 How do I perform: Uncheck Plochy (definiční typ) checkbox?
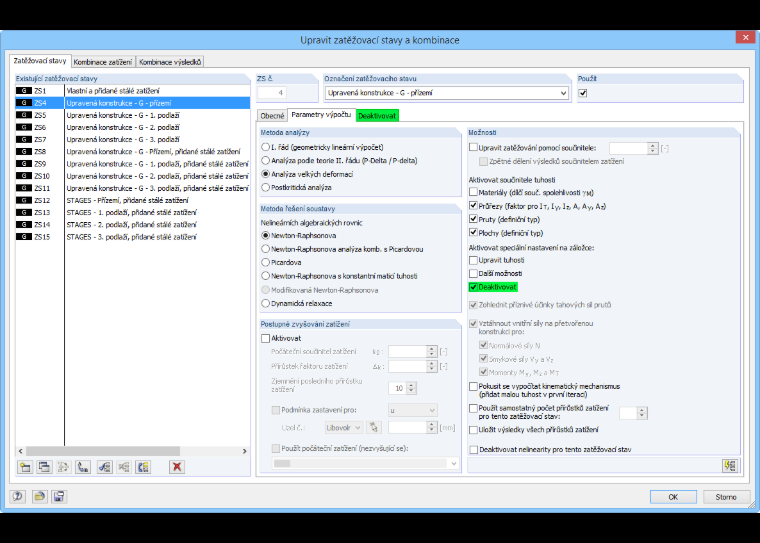[474, 233]
